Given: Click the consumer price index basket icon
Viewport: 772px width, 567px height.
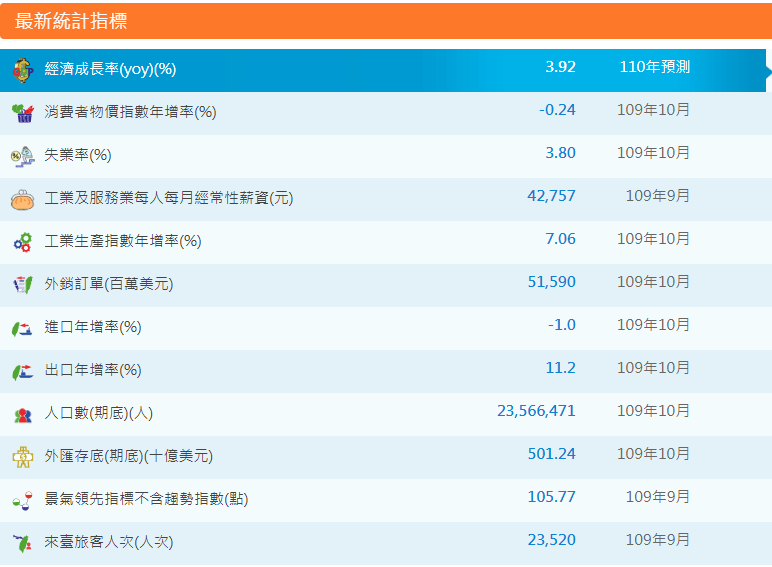Looking at the screenshot, I should 22,113.
